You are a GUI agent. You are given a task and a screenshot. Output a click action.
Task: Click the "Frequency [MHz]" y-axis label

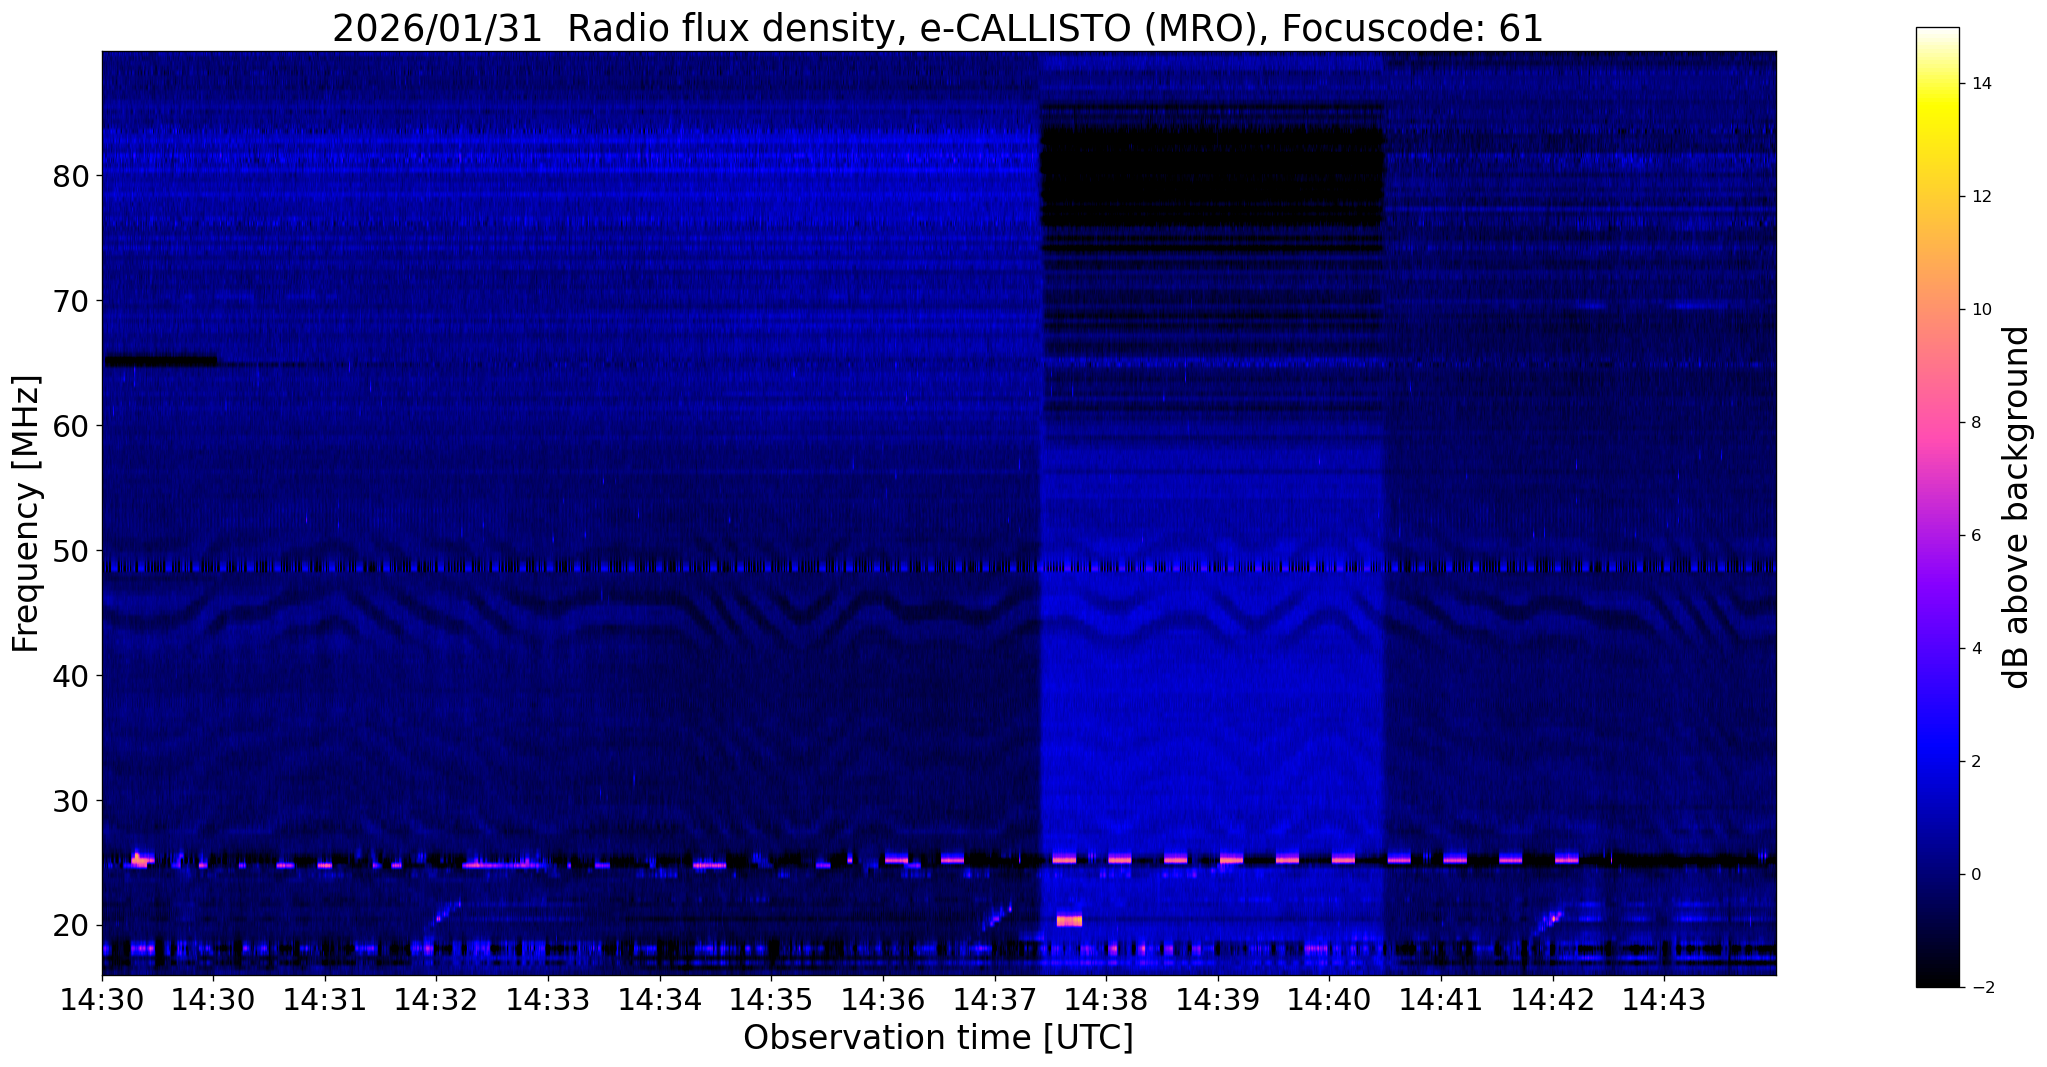[26, 513]
